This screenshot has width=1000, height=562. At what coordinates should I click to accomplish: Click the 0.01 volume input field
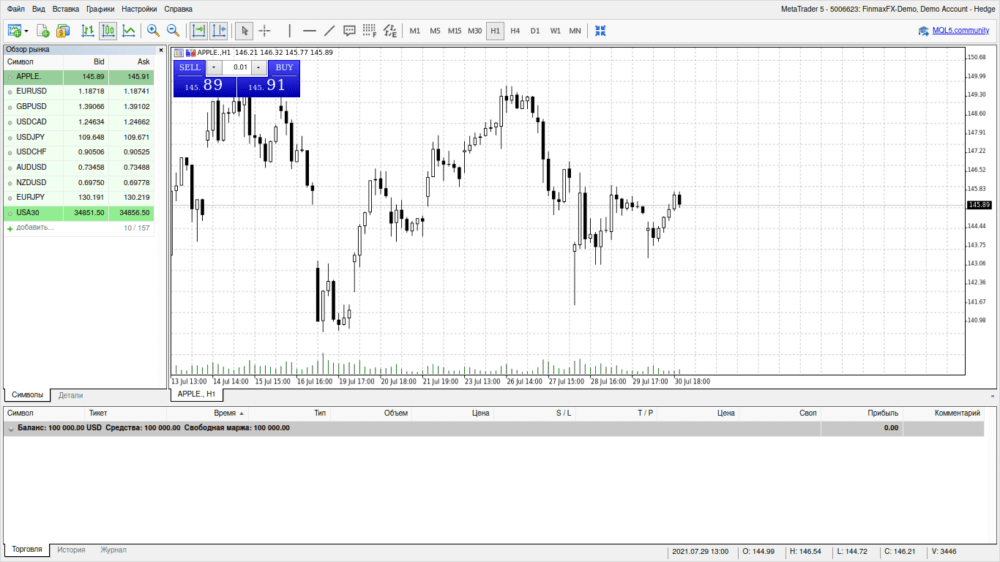click(238, 68)
